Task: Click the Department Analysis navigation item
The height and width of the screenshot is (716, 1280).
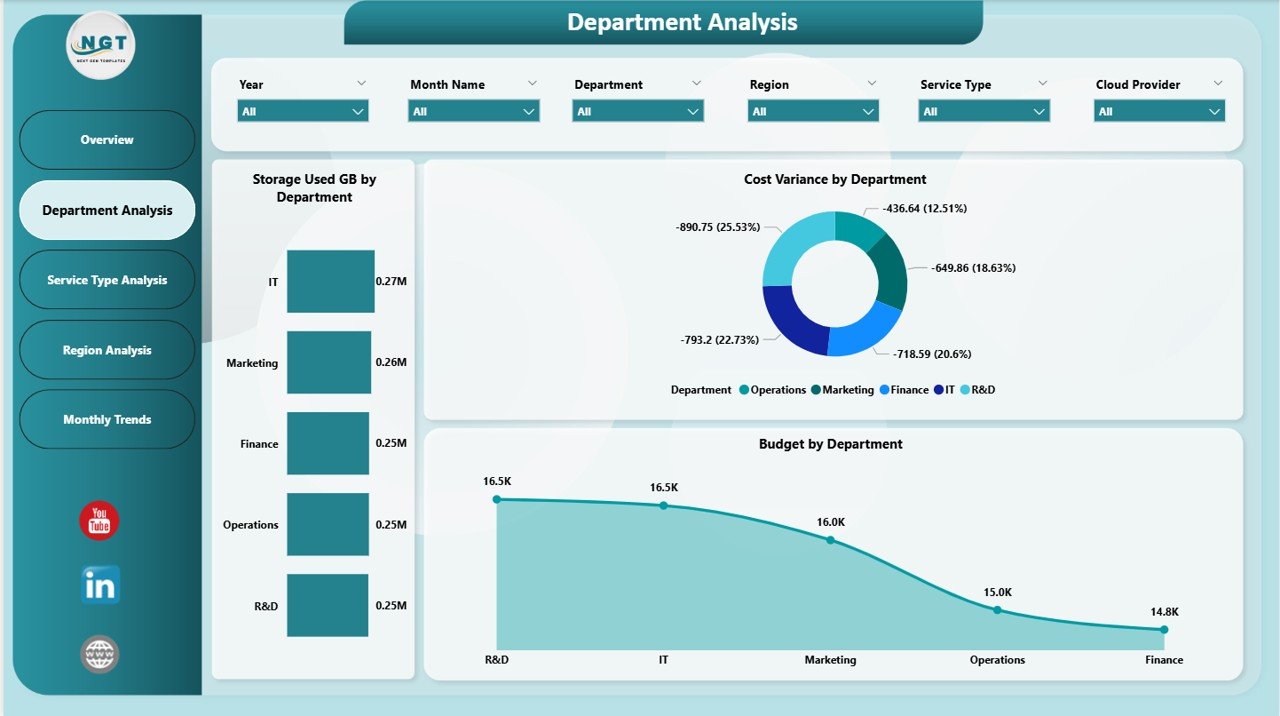Action: pos(106,210)
